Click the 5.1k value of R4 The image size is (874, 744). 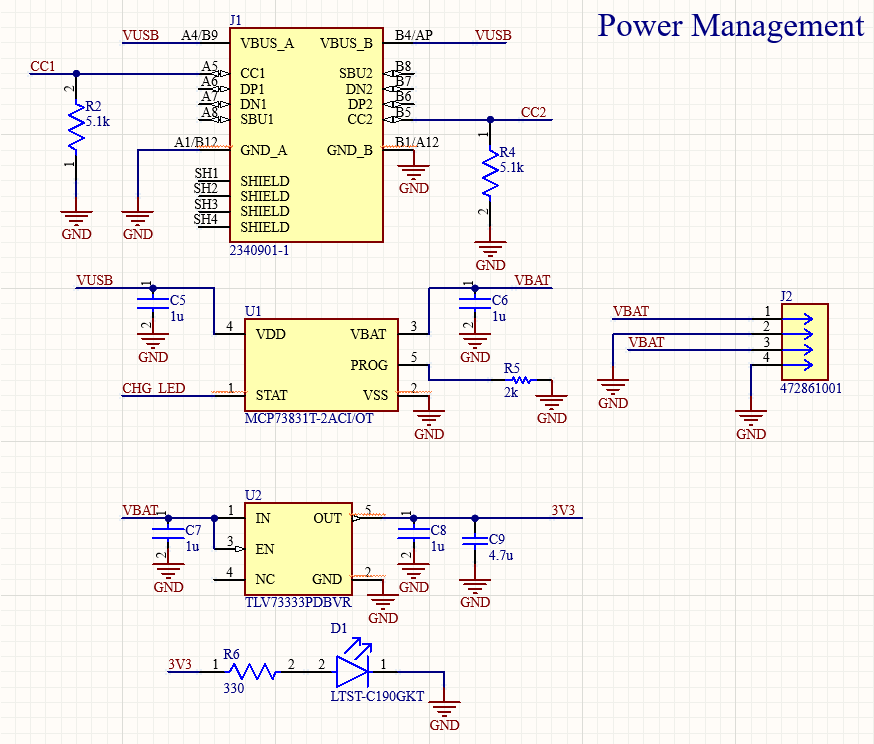click(512, 168)
